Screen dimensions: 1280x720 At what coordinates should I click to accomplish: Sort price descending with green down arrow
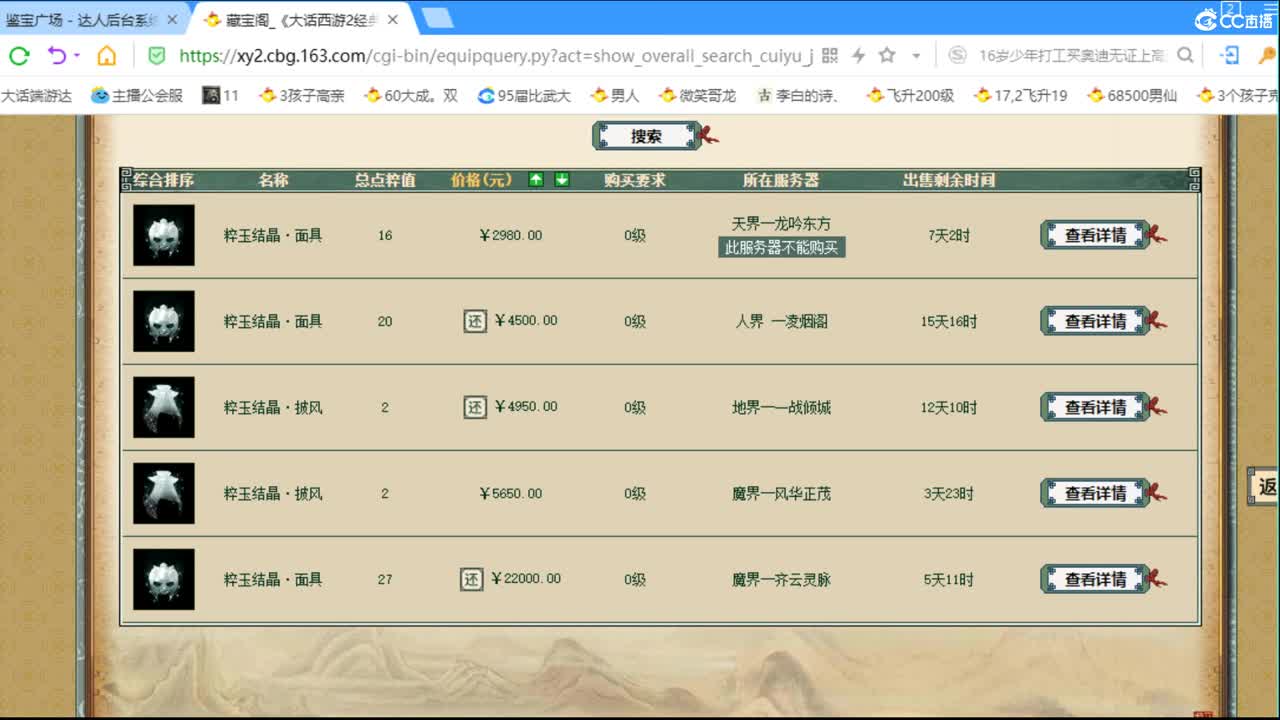tap(562, 180)
